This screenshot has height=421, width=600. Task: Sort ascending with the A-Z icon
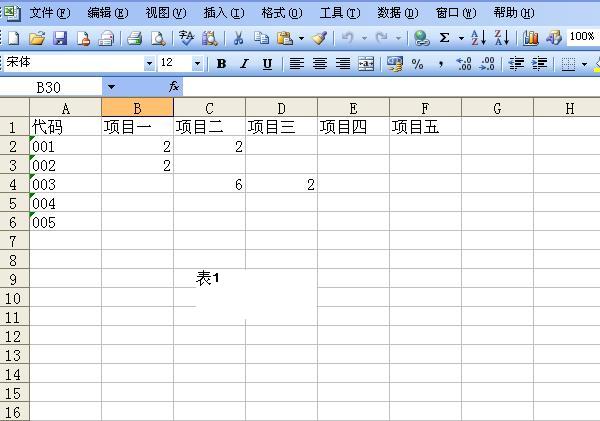478,38
